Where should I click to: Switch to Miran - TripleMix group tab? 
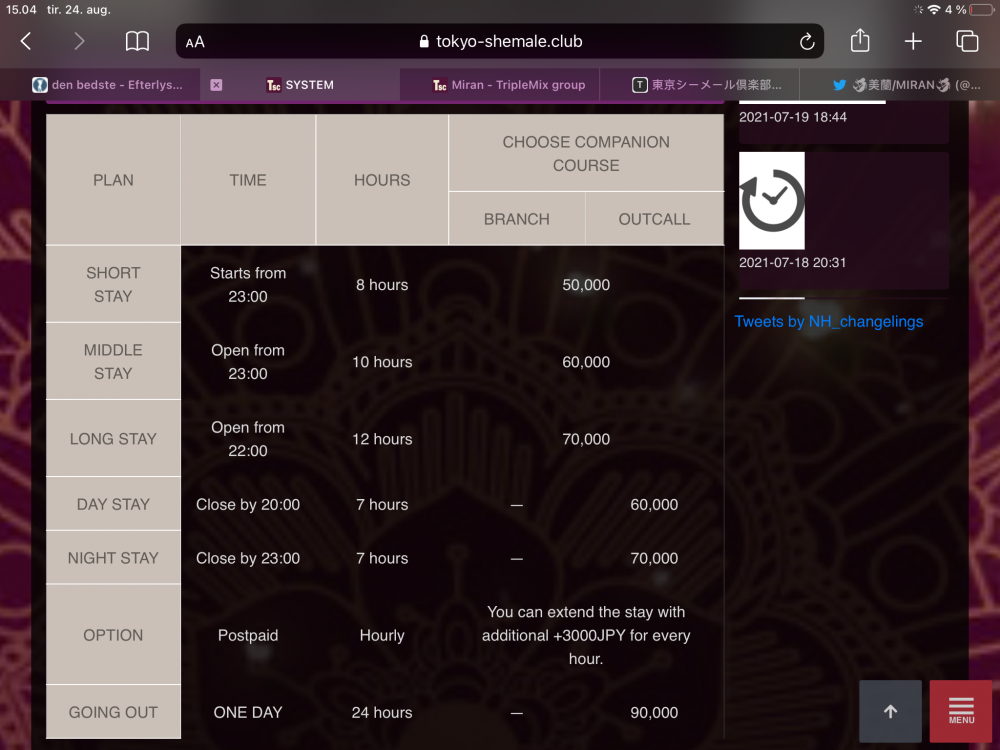(509, 85)
